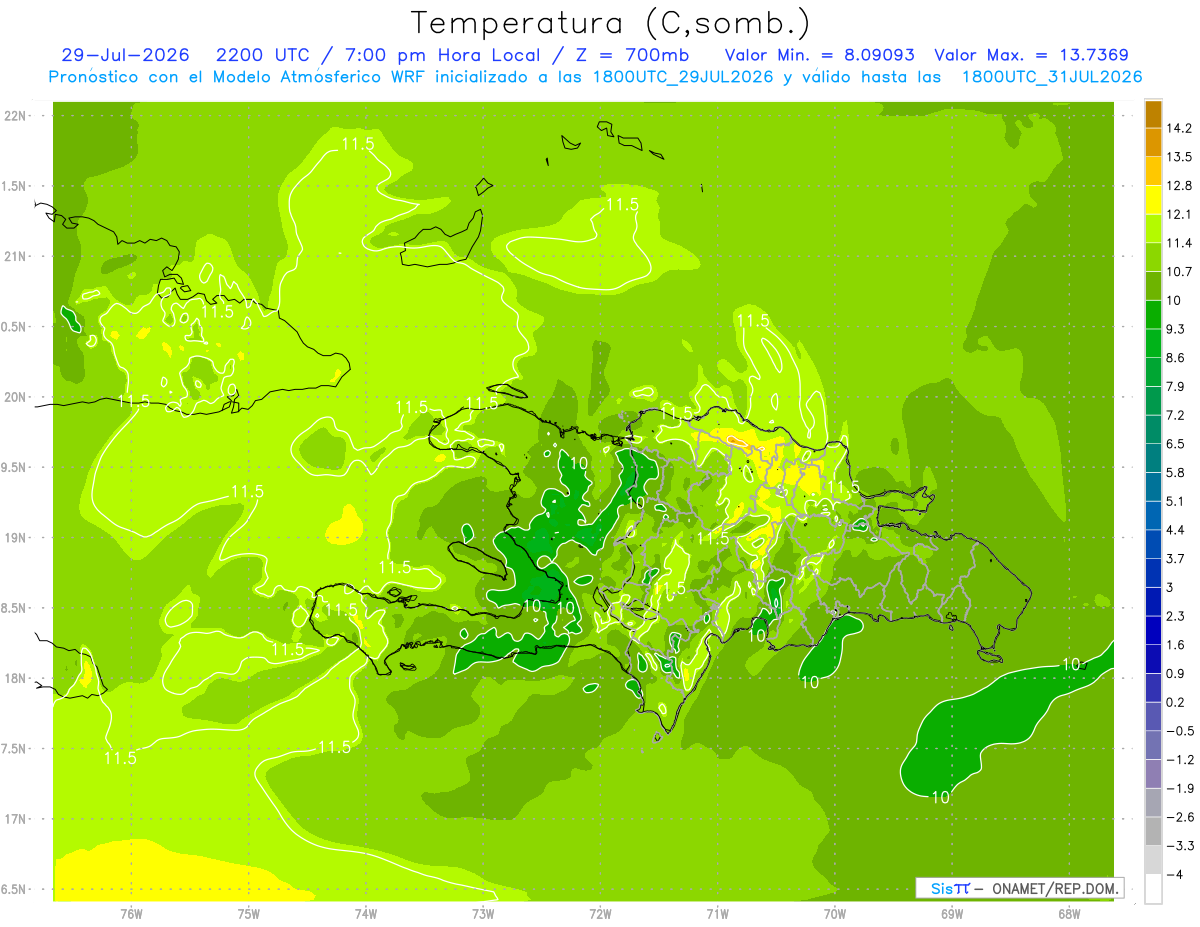Click the 2200 UTC time text
Viewport: 1200px width, 927px height.
[264, 55]
